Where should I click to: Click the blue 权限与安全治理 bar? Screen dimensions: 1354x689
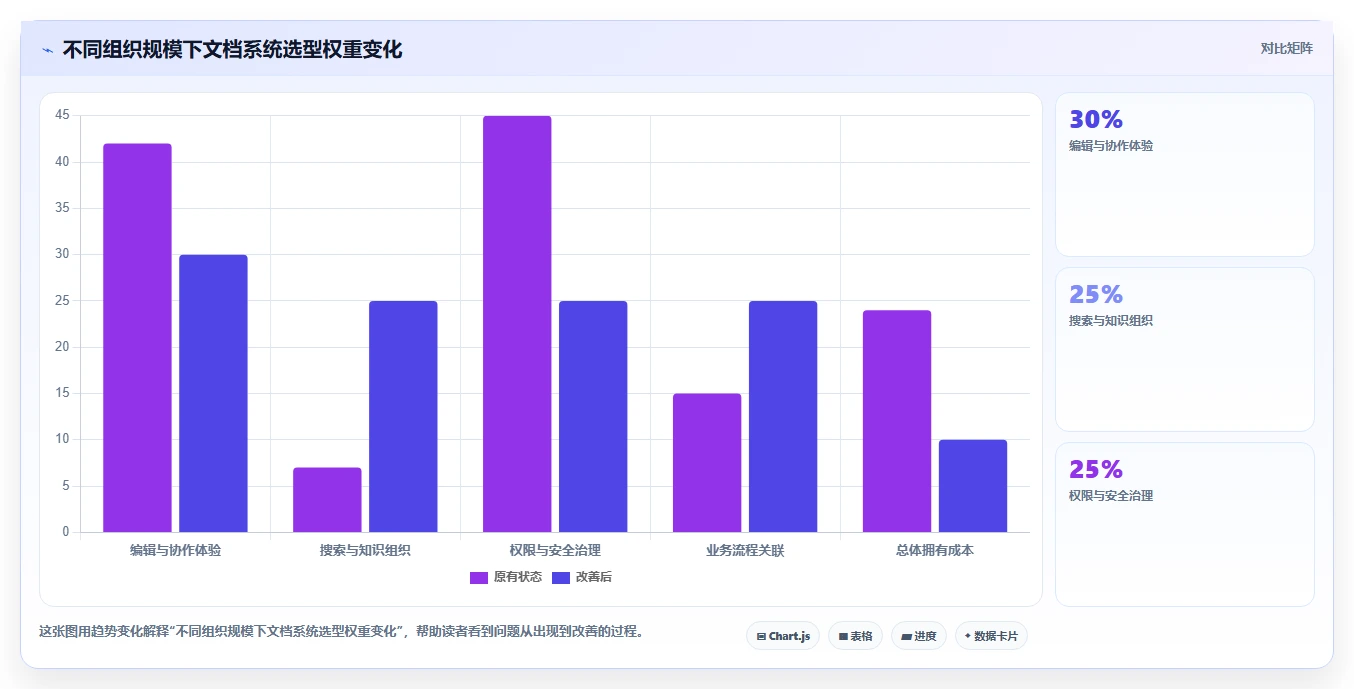593,416
